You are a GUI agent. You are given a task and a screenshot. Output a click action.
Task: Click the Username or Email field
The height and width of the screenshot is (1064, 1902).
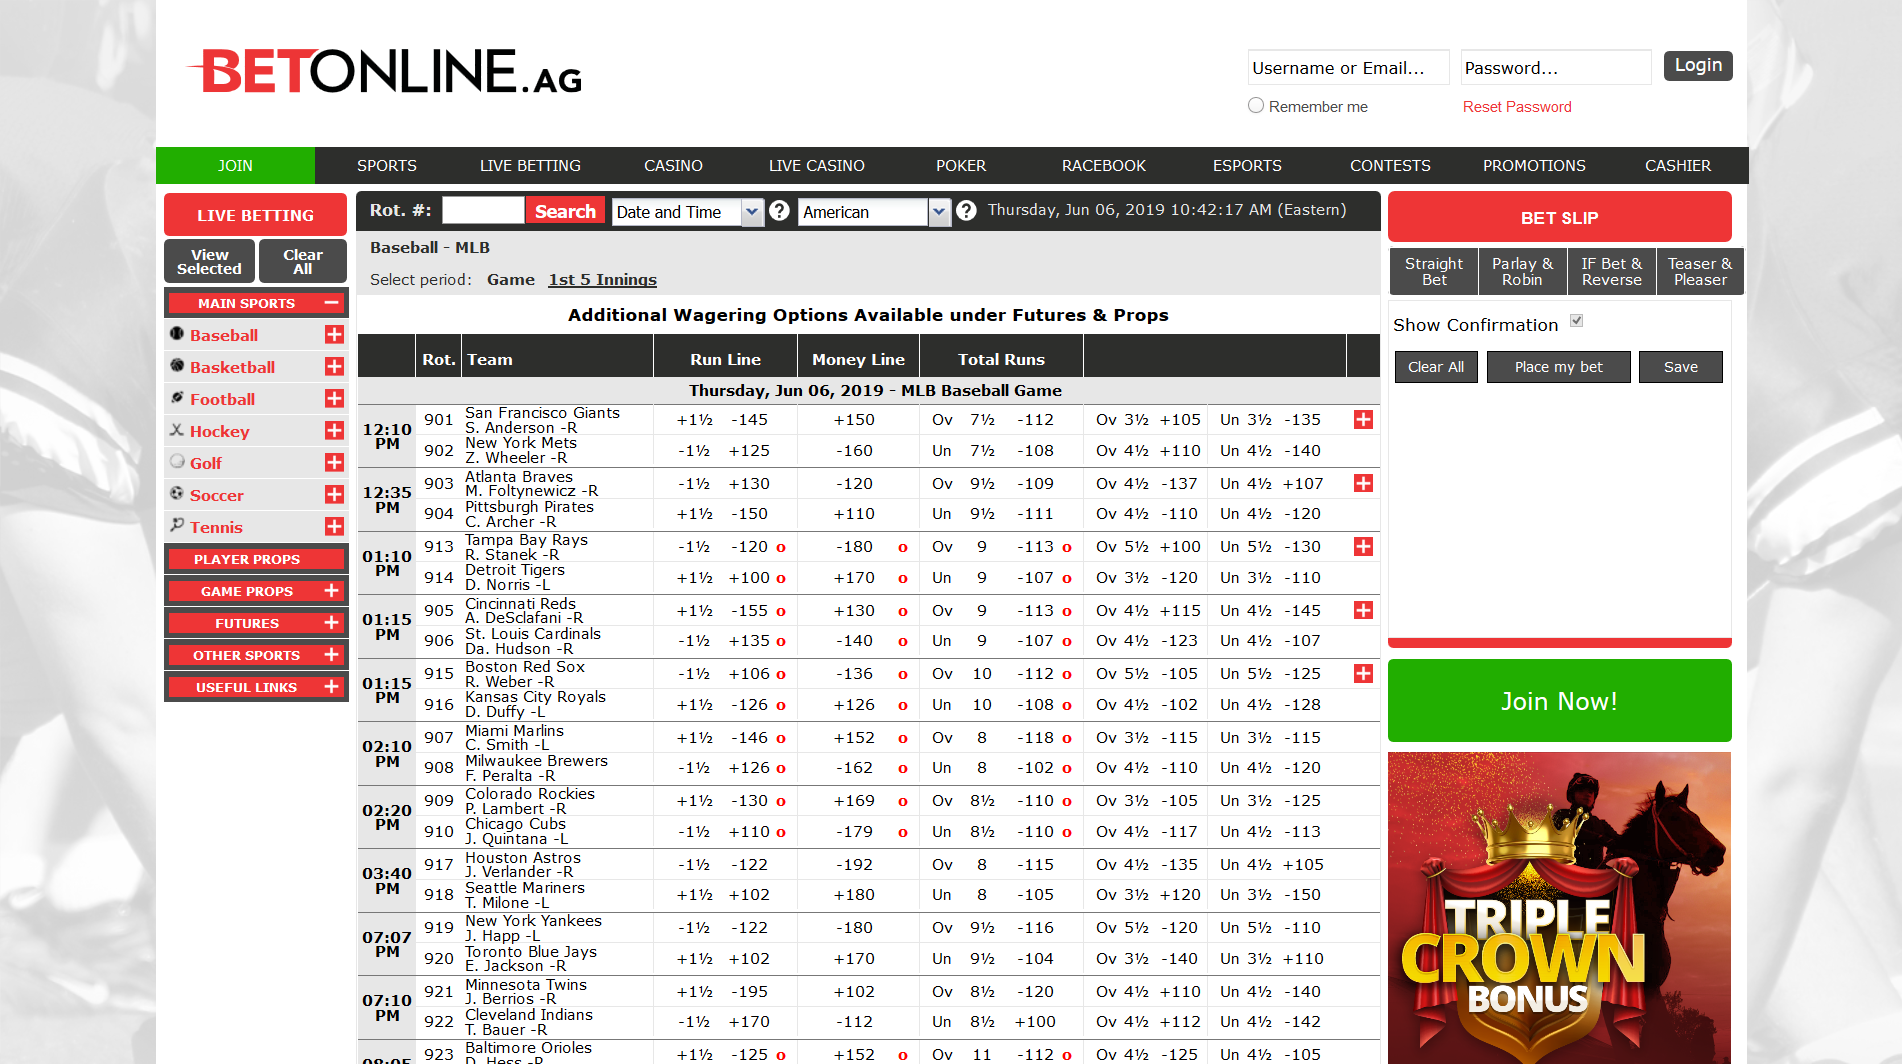click(x=1348, y=67)
